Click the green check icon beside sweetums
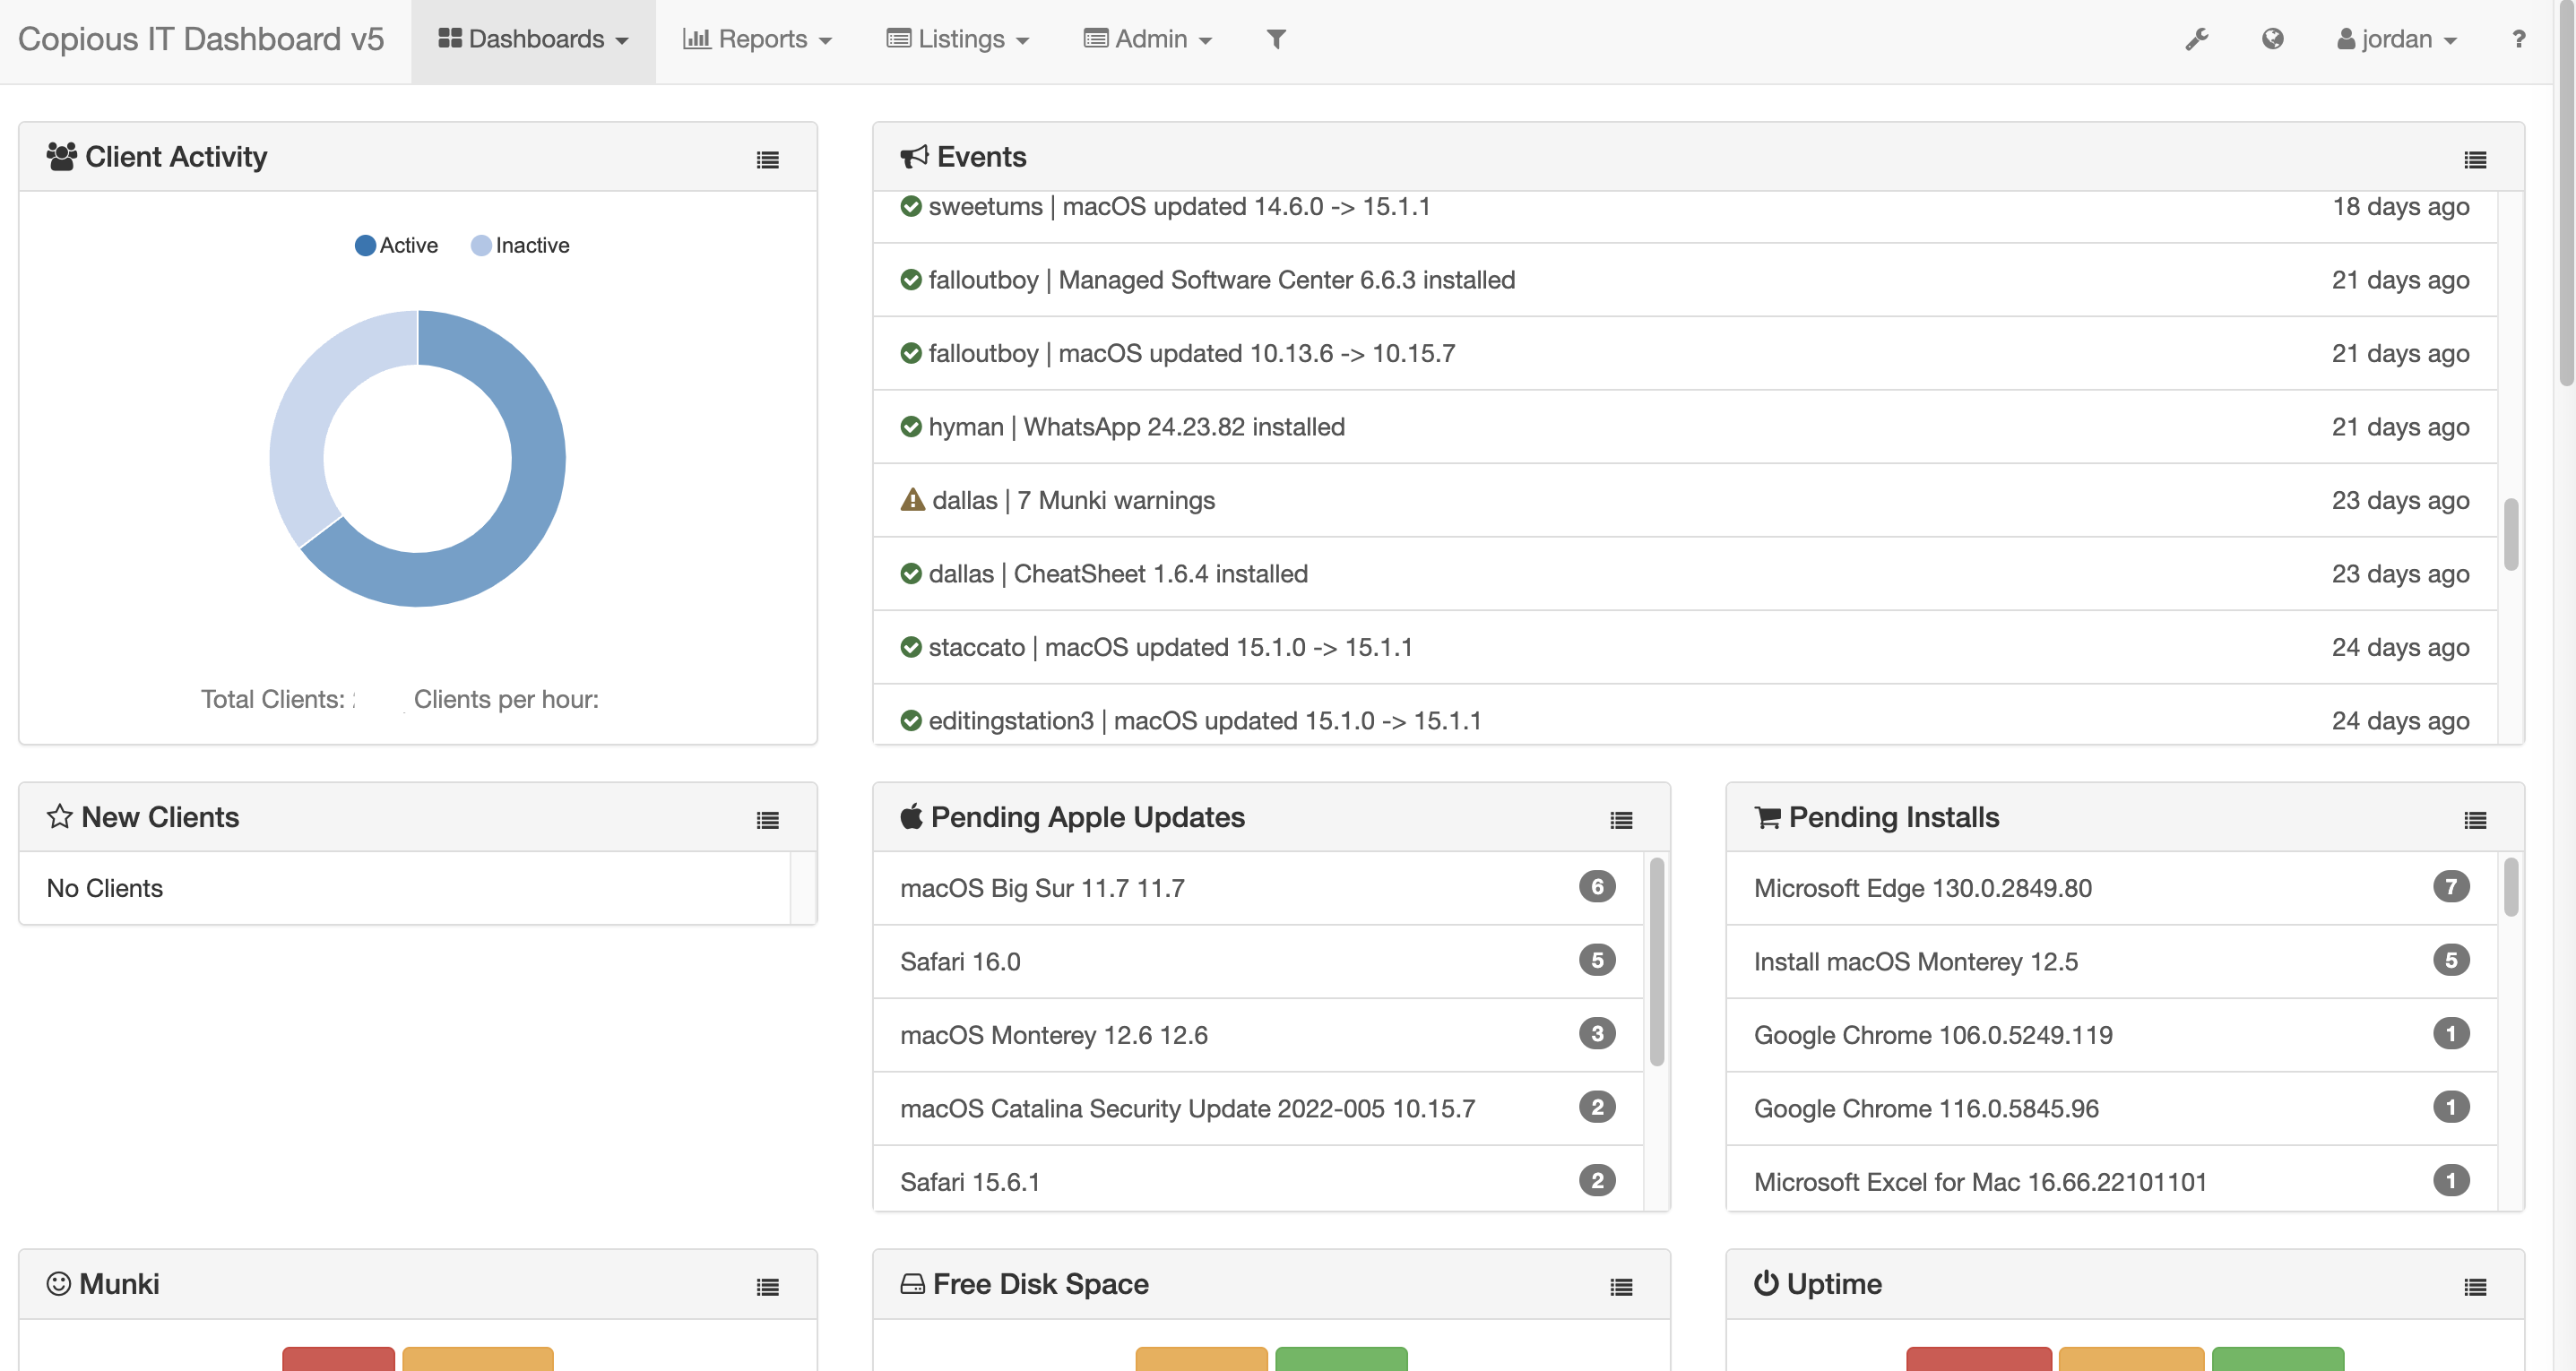This screenshot has height=1371, width=2576. click(x=911, y=206)
